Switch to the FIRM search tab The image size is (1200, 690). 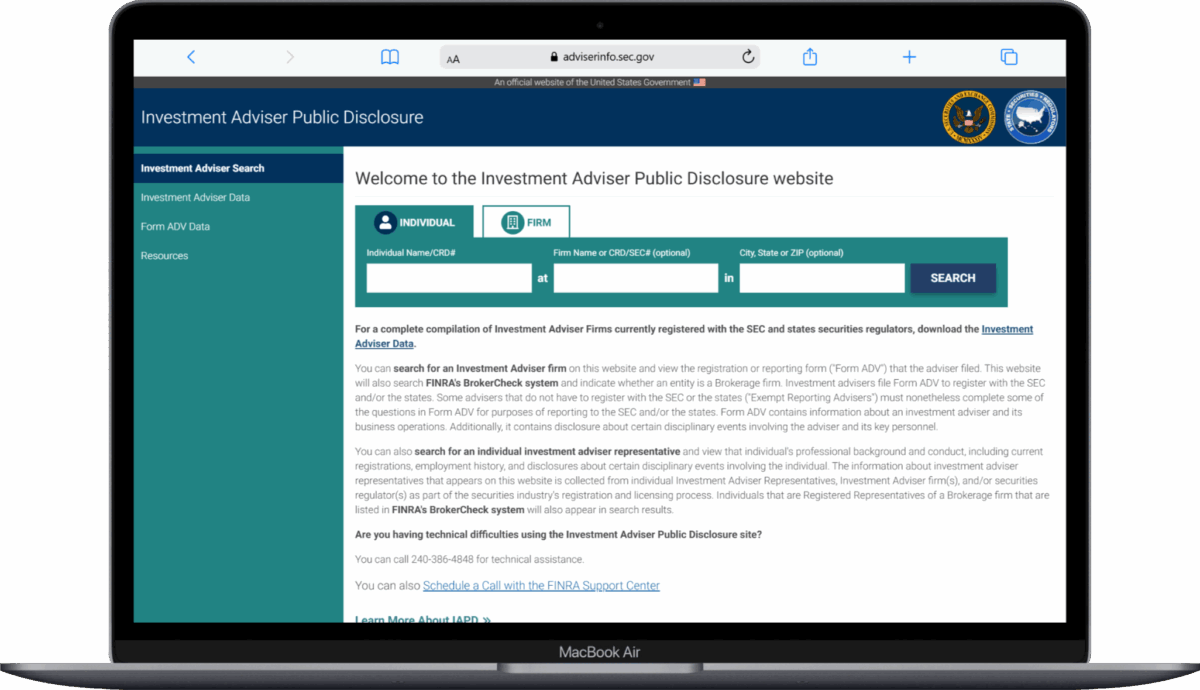pos(526,221)
